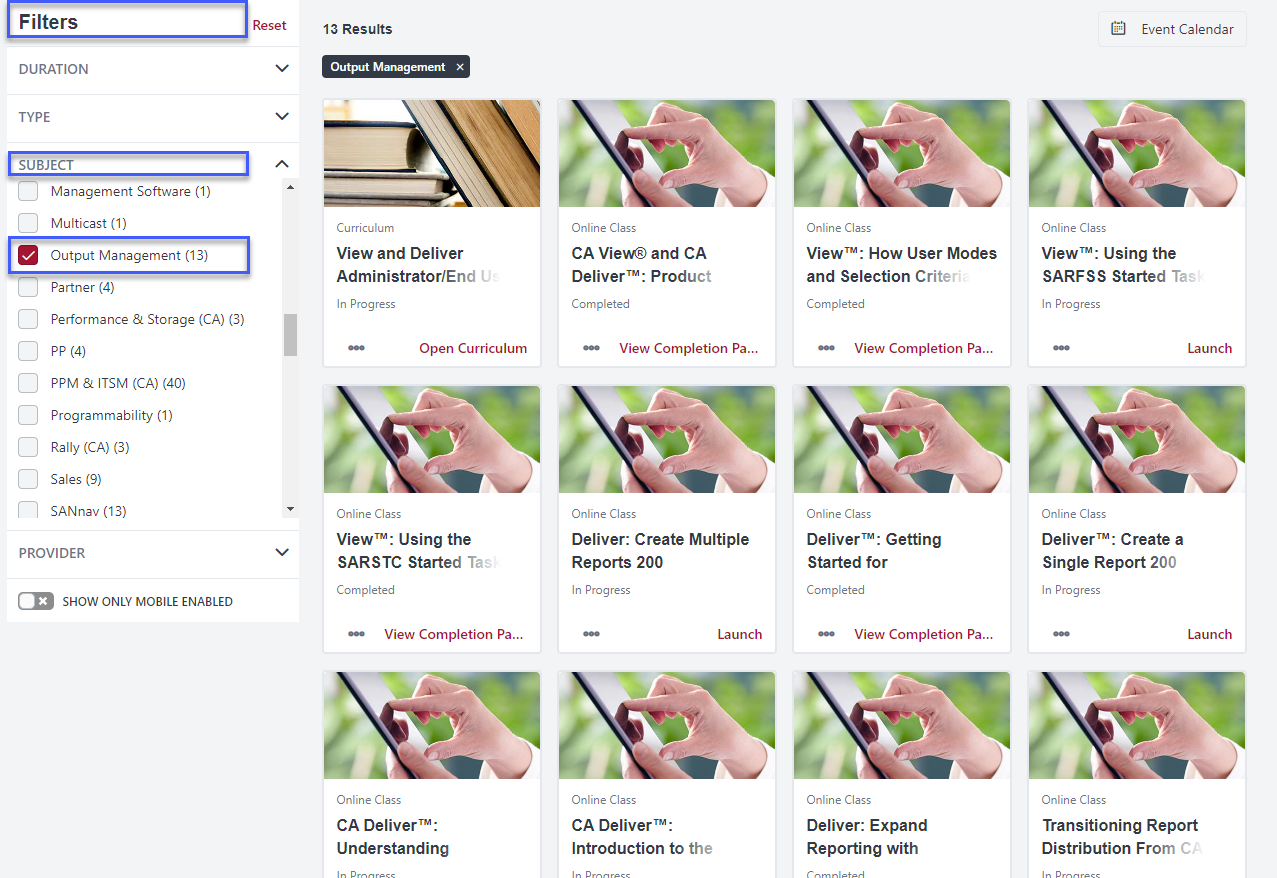Open the ellipsis menu on the Transitioning Report Distribution card
The image size is (1277, 878).
[x=1061, y=874]
